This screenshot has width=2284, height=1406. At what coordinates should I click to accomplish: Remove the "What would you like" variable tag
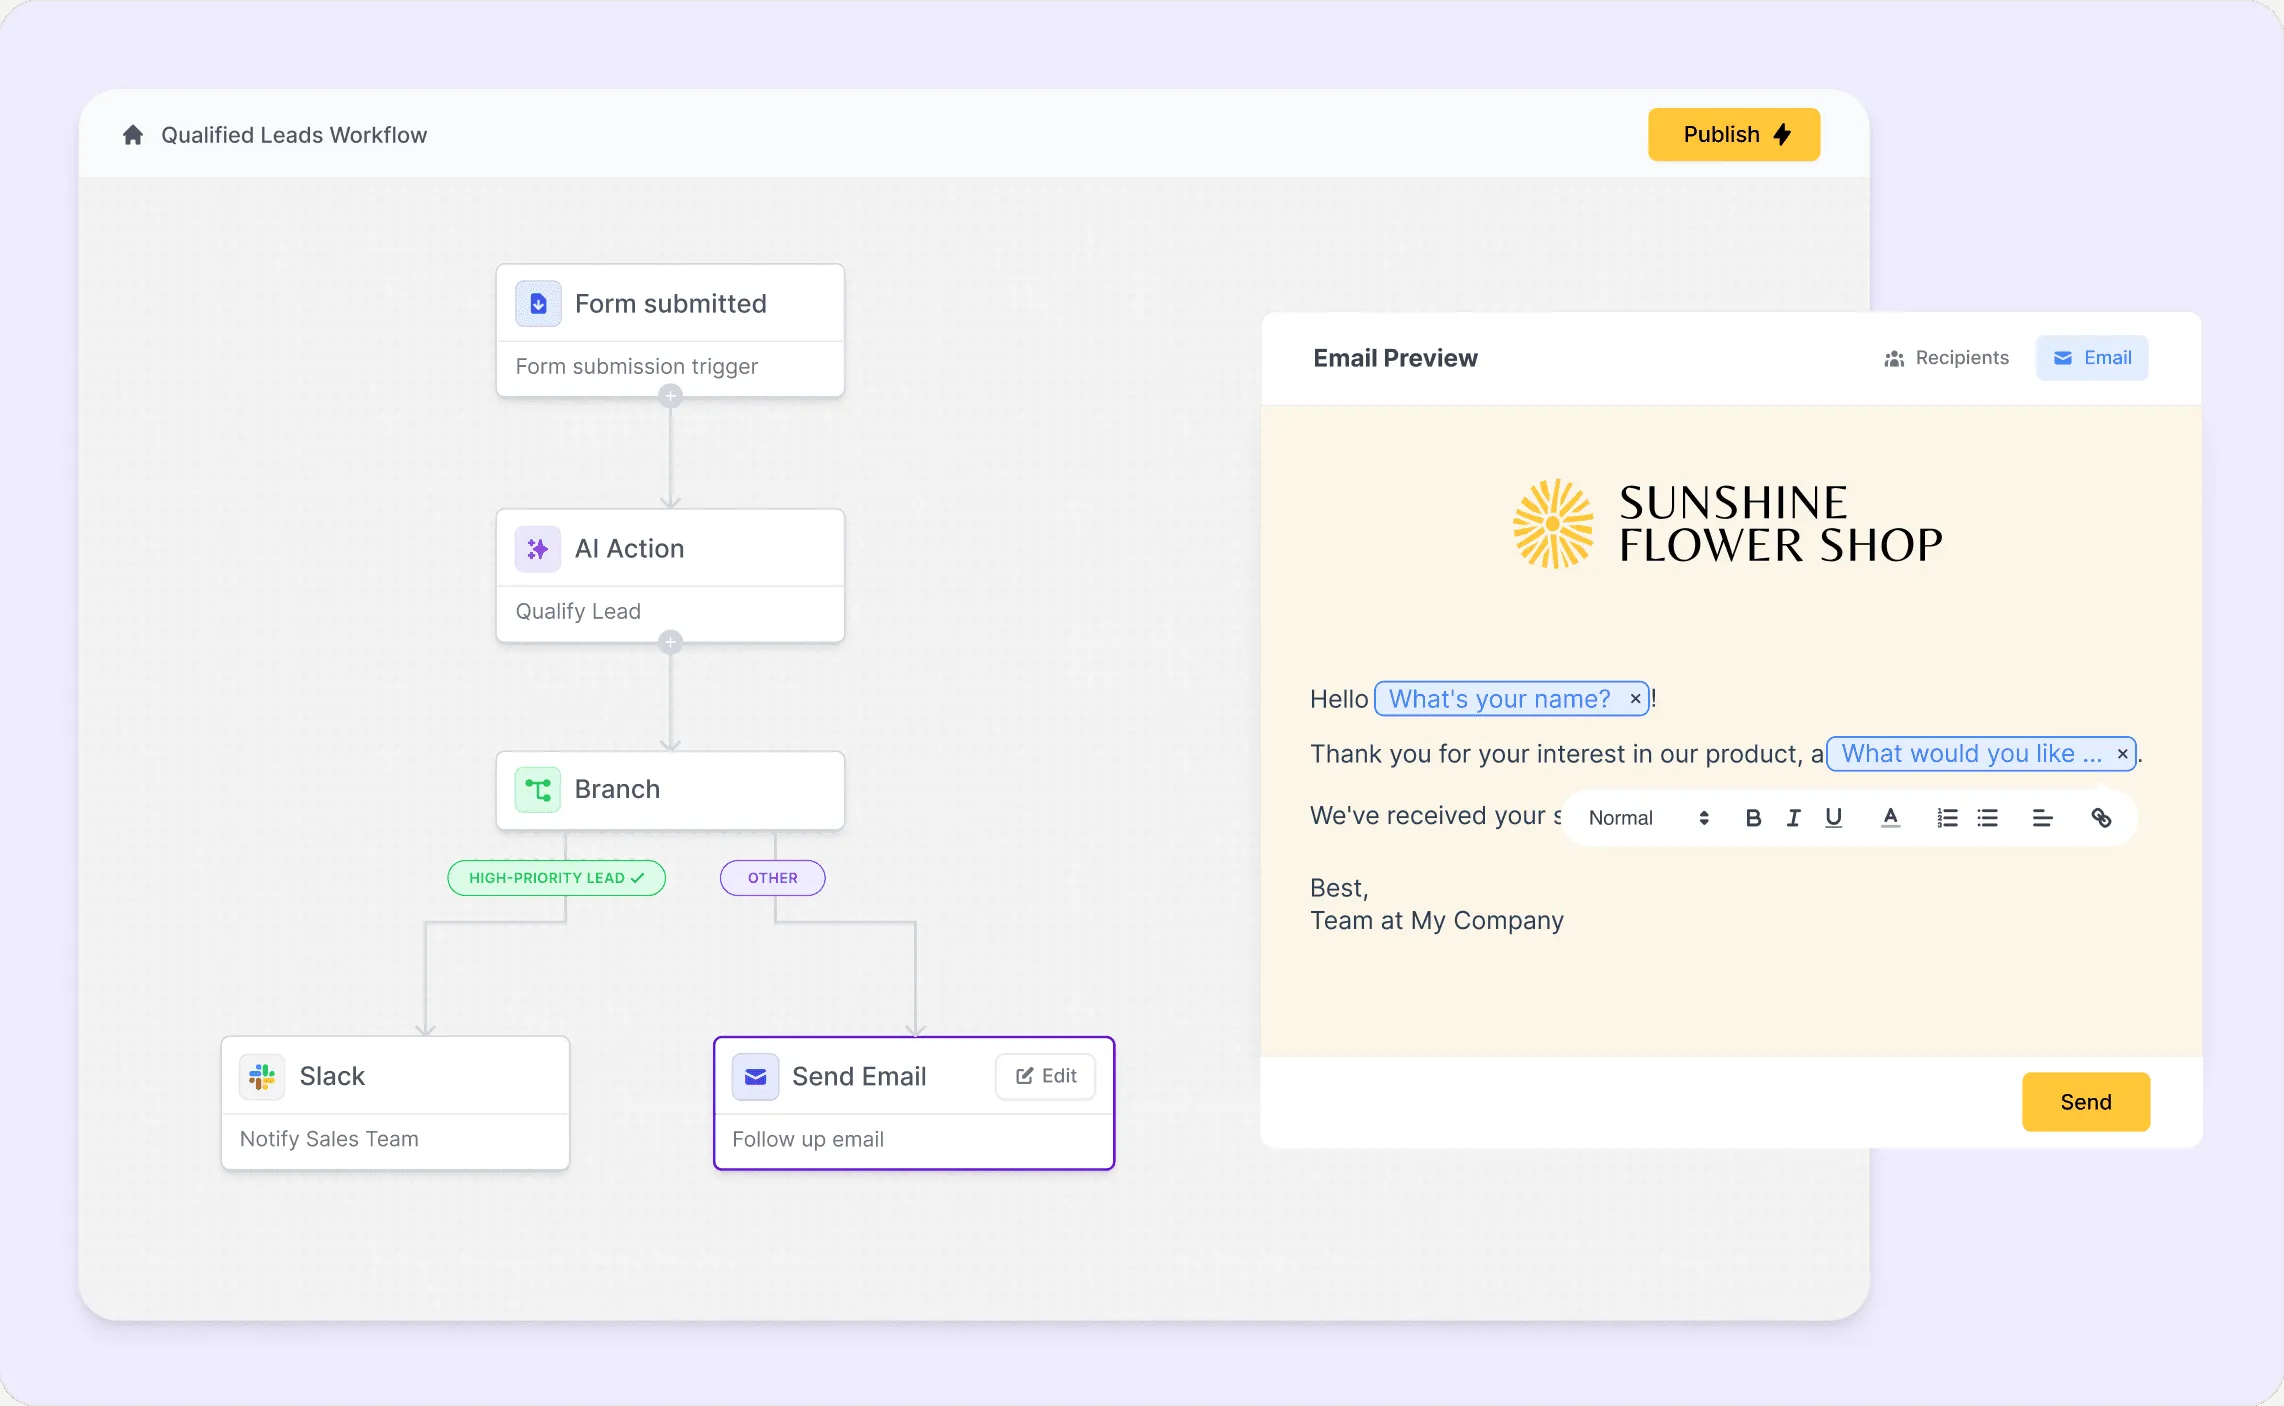pyautogui.click(x=2122, y=754)
